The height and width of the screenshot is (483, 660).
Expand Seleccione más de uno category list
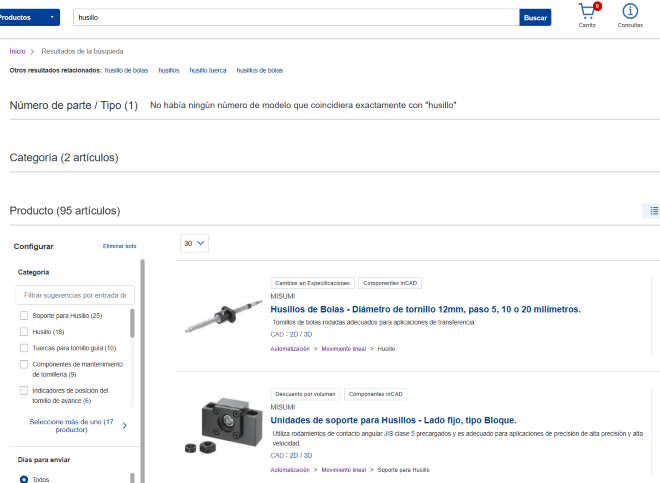[x=71, y=425]
